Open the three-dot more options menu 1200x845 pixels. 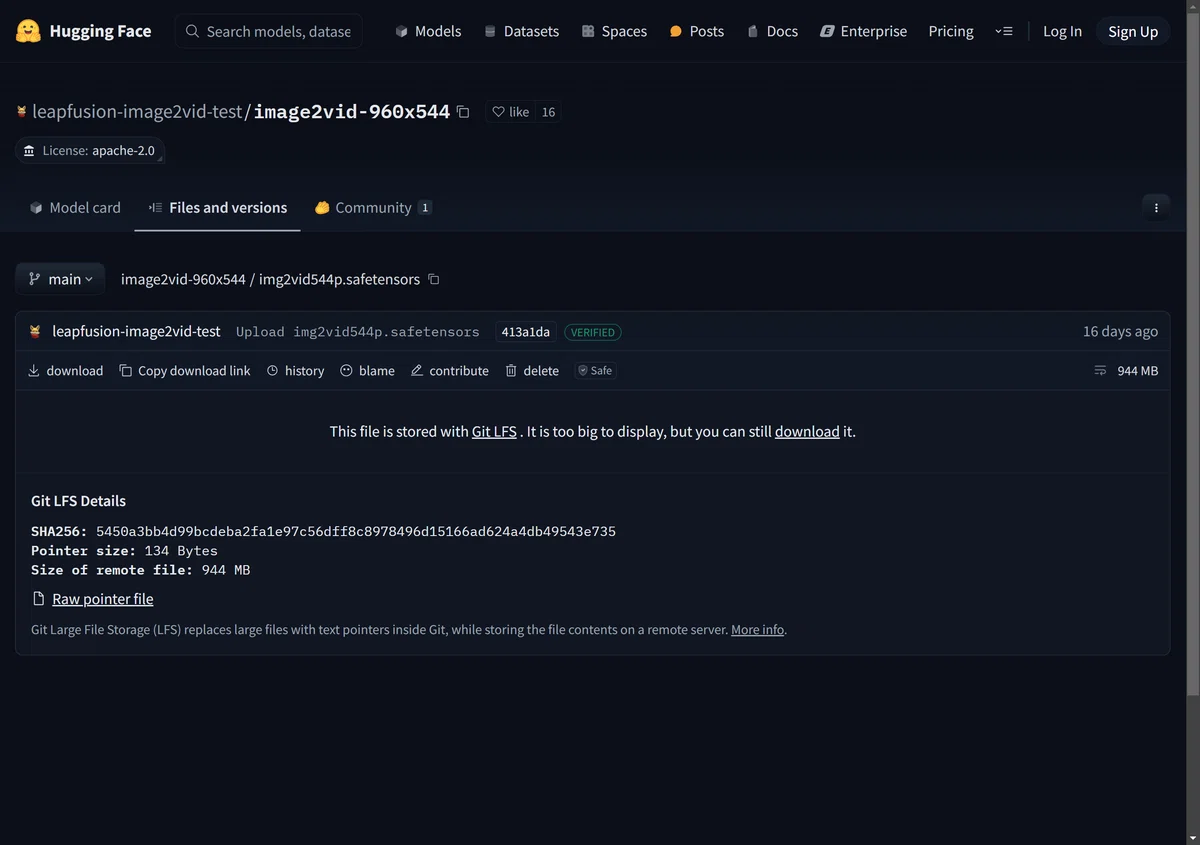pyautogui.click(x=1156, y=207)
